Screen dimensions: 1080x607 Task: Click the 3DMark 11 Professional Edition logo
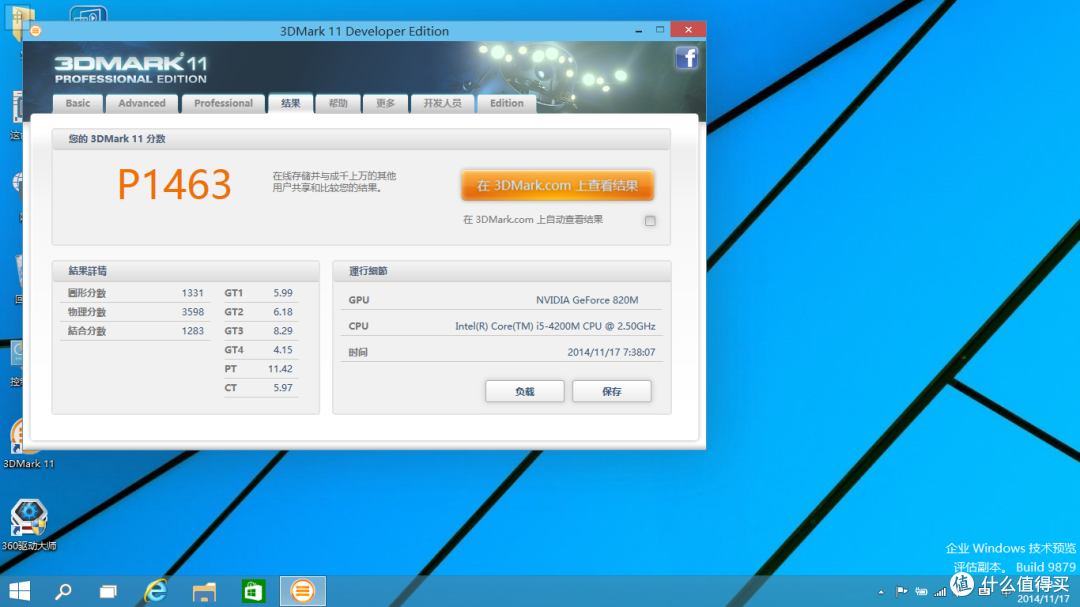[131, 69]
